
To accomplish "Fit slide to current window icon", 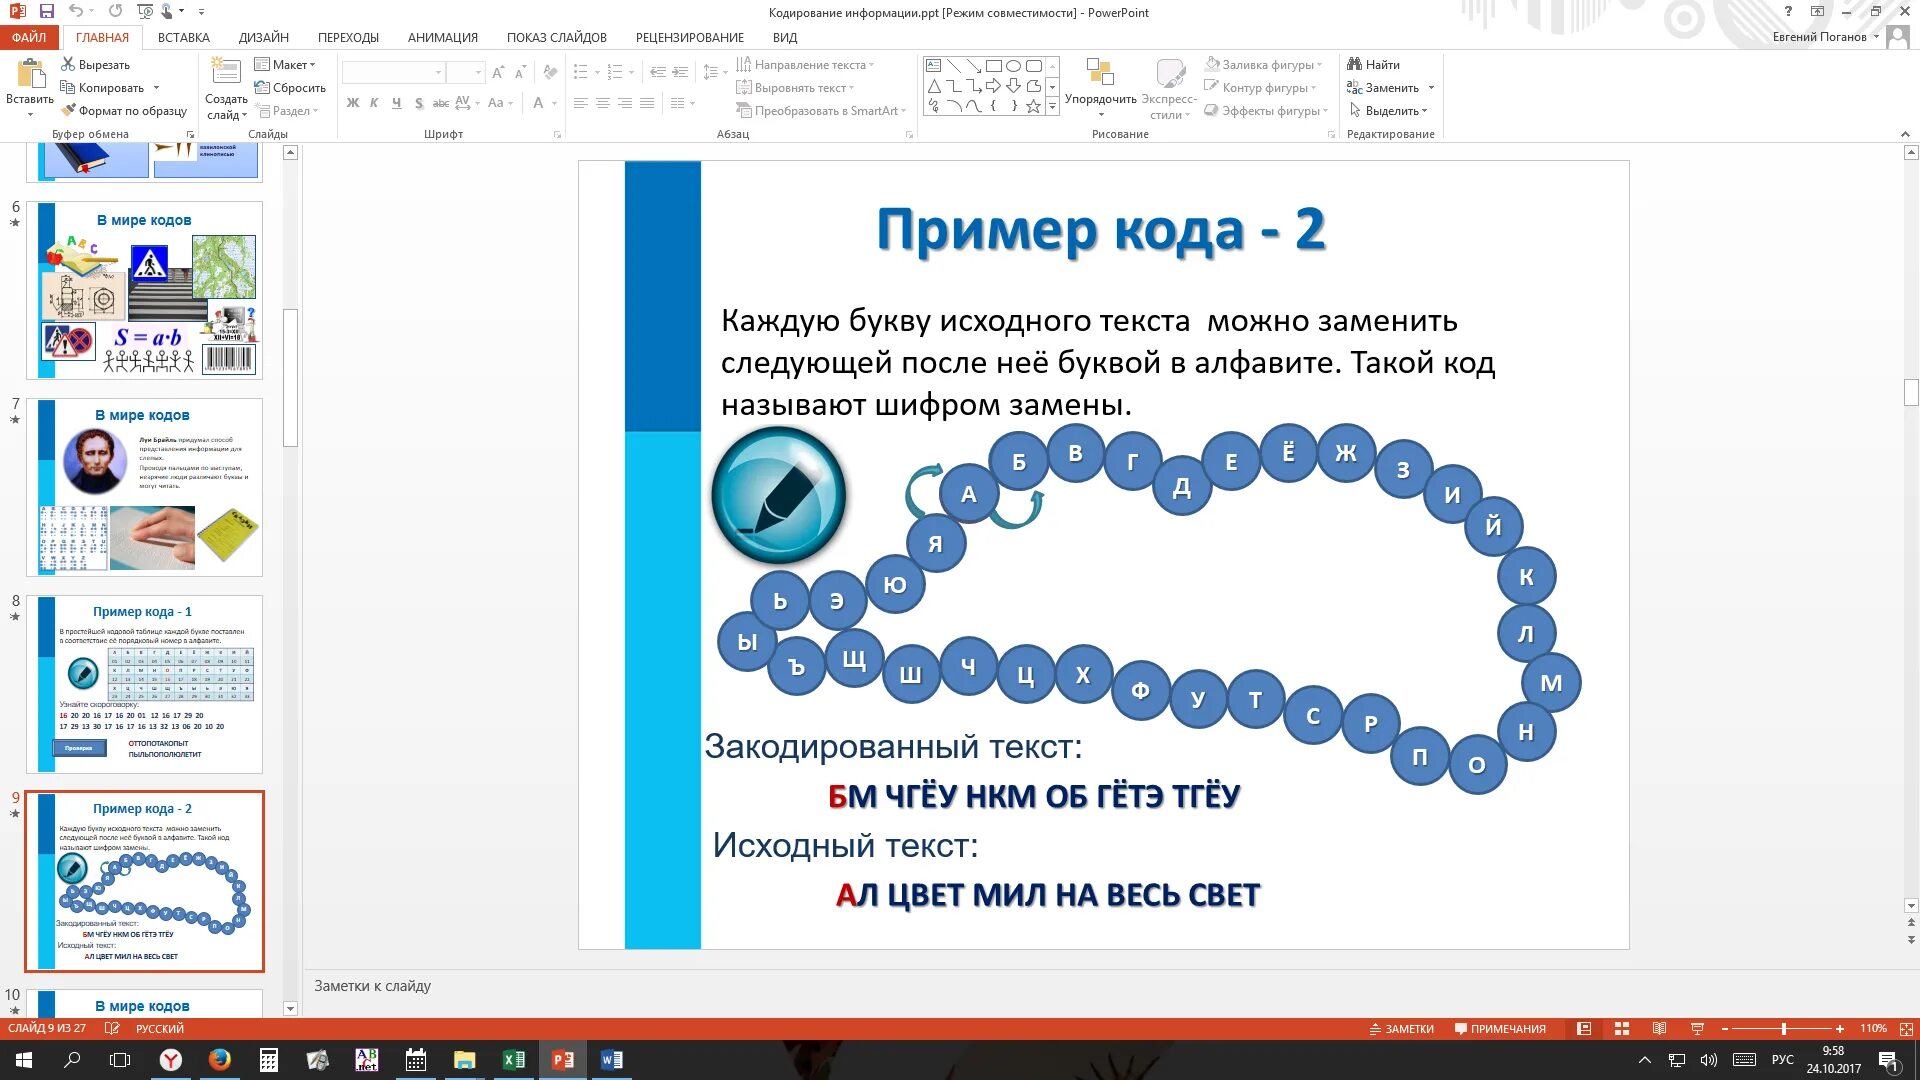I will tap(1906, 1029).
